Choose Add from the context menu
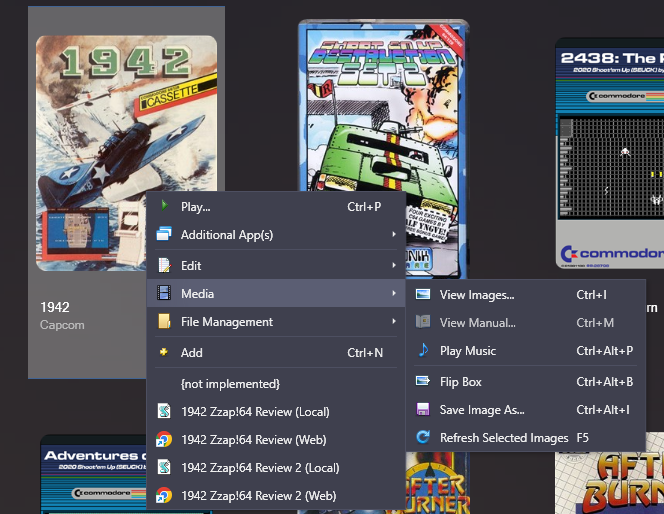The height and width of the screenshot is (514, 664). (276, 352)
